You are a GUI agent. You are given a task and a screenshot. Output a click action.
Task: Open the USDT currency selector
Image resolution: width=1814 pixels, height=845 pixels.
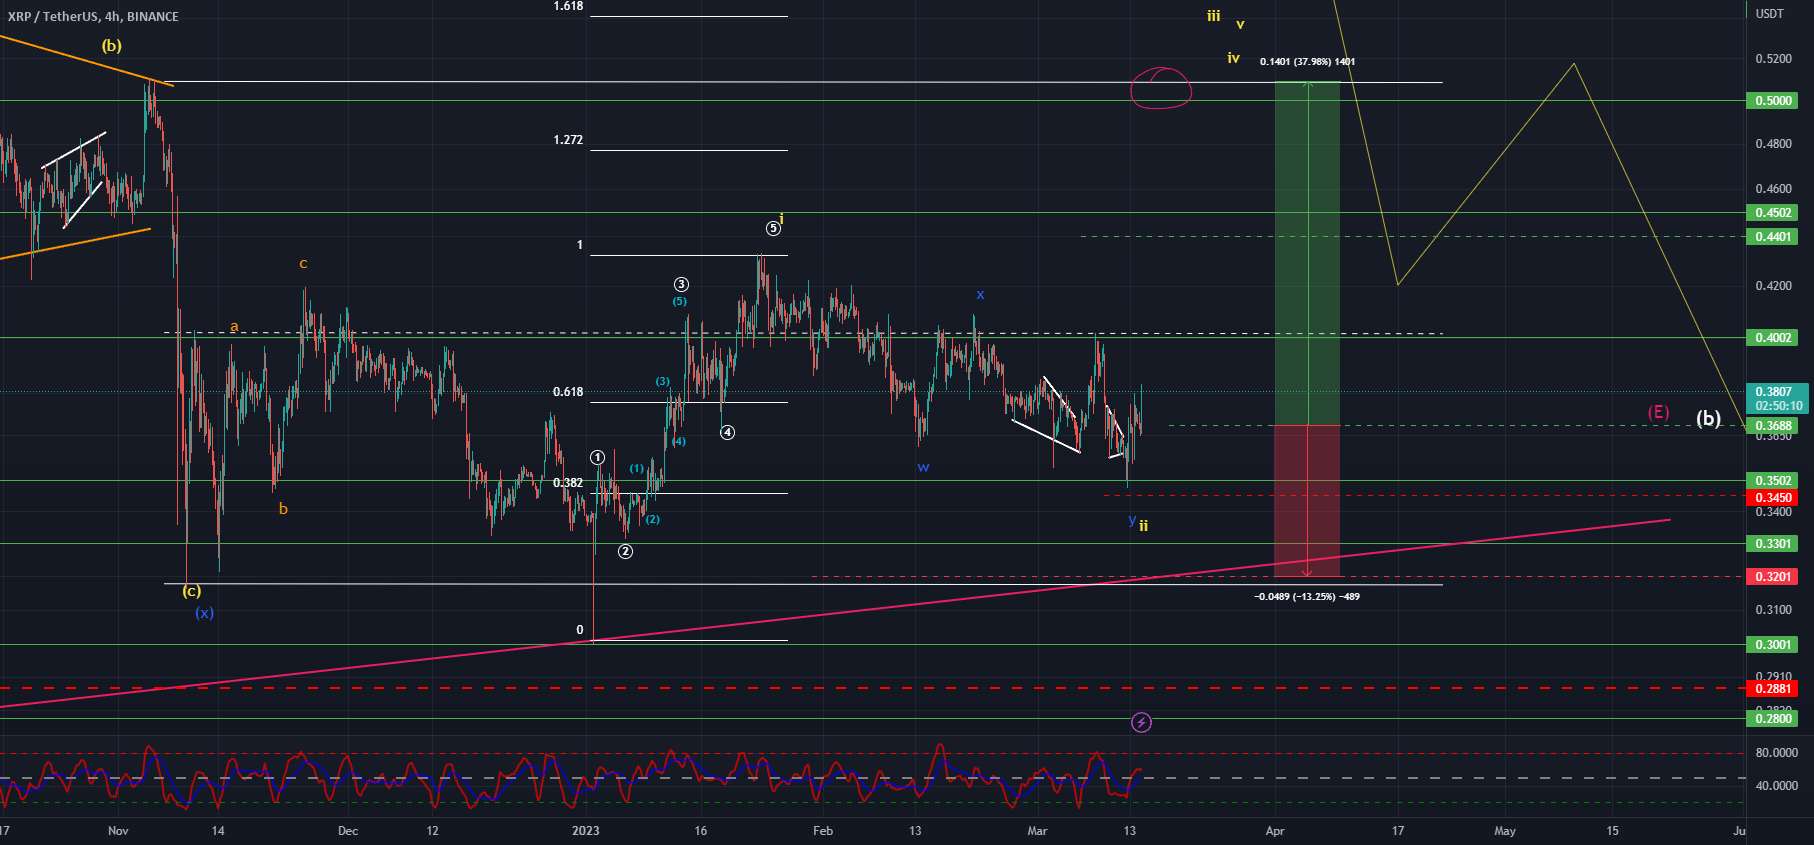[1770, 13]
